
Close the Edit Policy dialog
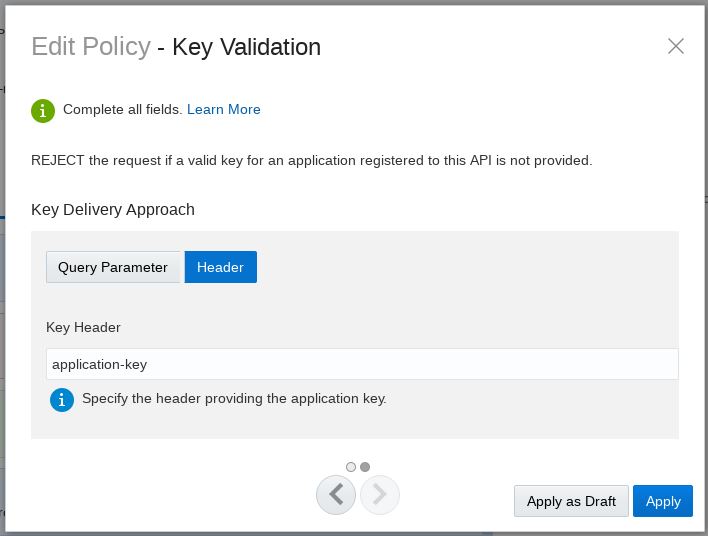pyautogui.click(x=676, y=46)
